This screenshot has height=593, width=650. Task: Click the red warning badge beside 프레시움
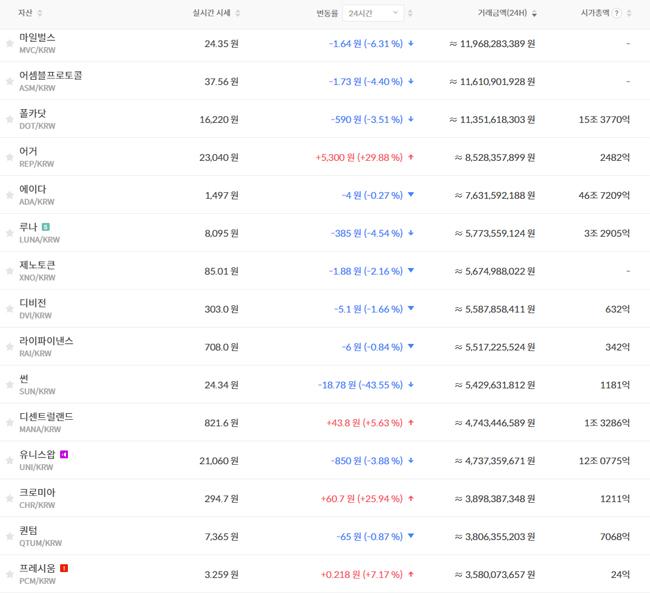pyautogui.click(x=65, y=568)
